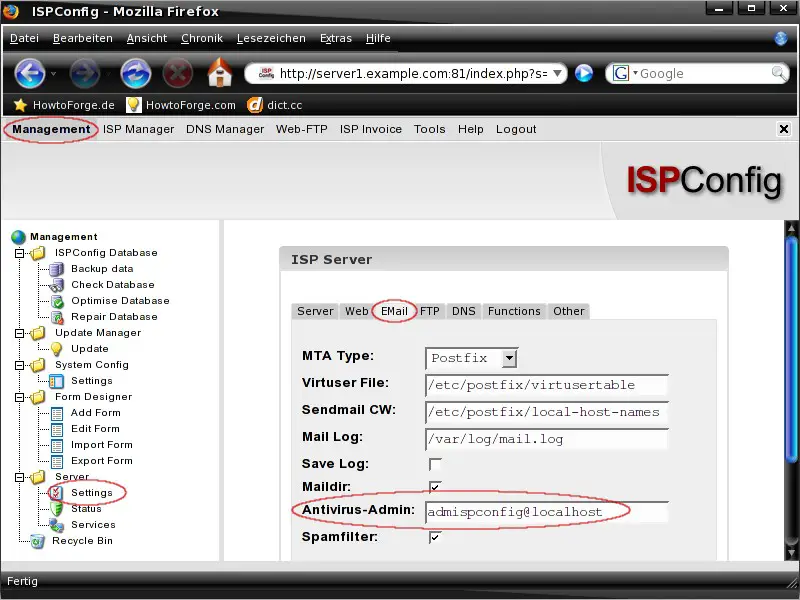Collapse the Update Manager tree node
The image size is (800, 600).
[19, 333]
